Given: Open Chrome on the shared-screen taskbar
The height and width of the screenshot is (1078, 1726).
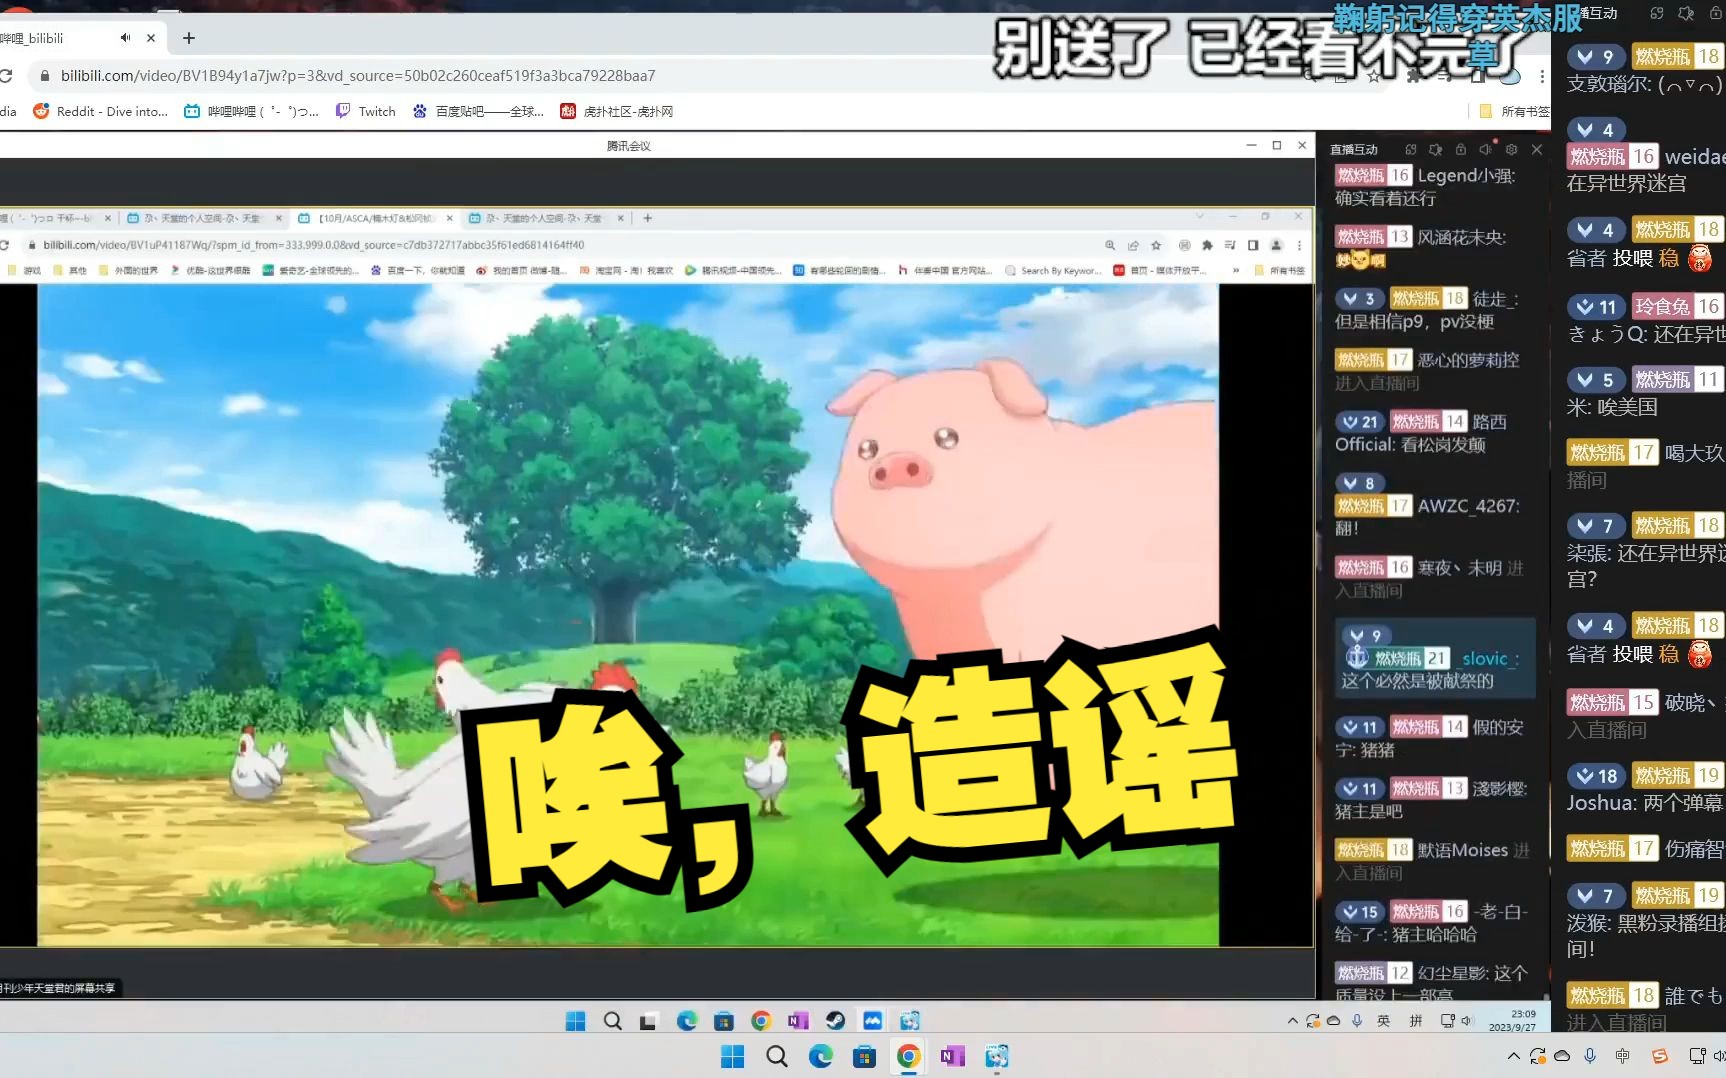Looking at the screenshot, I should pos(761,1021).
